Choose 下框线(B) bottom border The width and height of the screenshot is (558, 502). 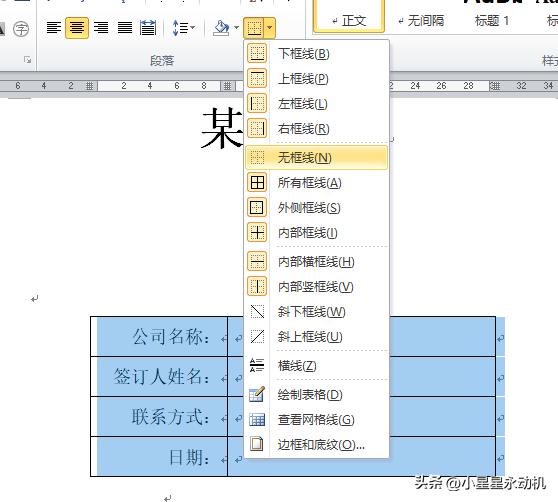click(x=317, y=54)
